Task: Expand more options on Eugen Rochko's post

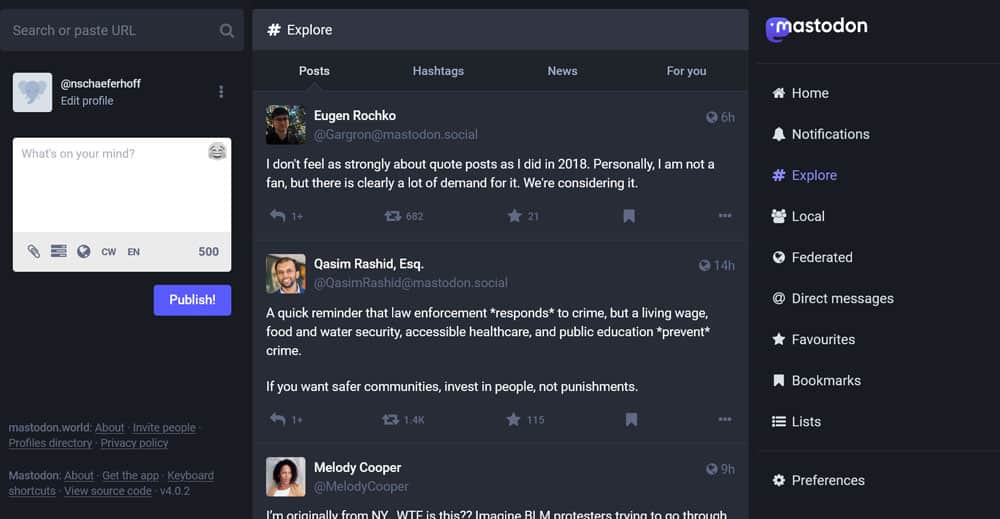Action: point(725,215)
